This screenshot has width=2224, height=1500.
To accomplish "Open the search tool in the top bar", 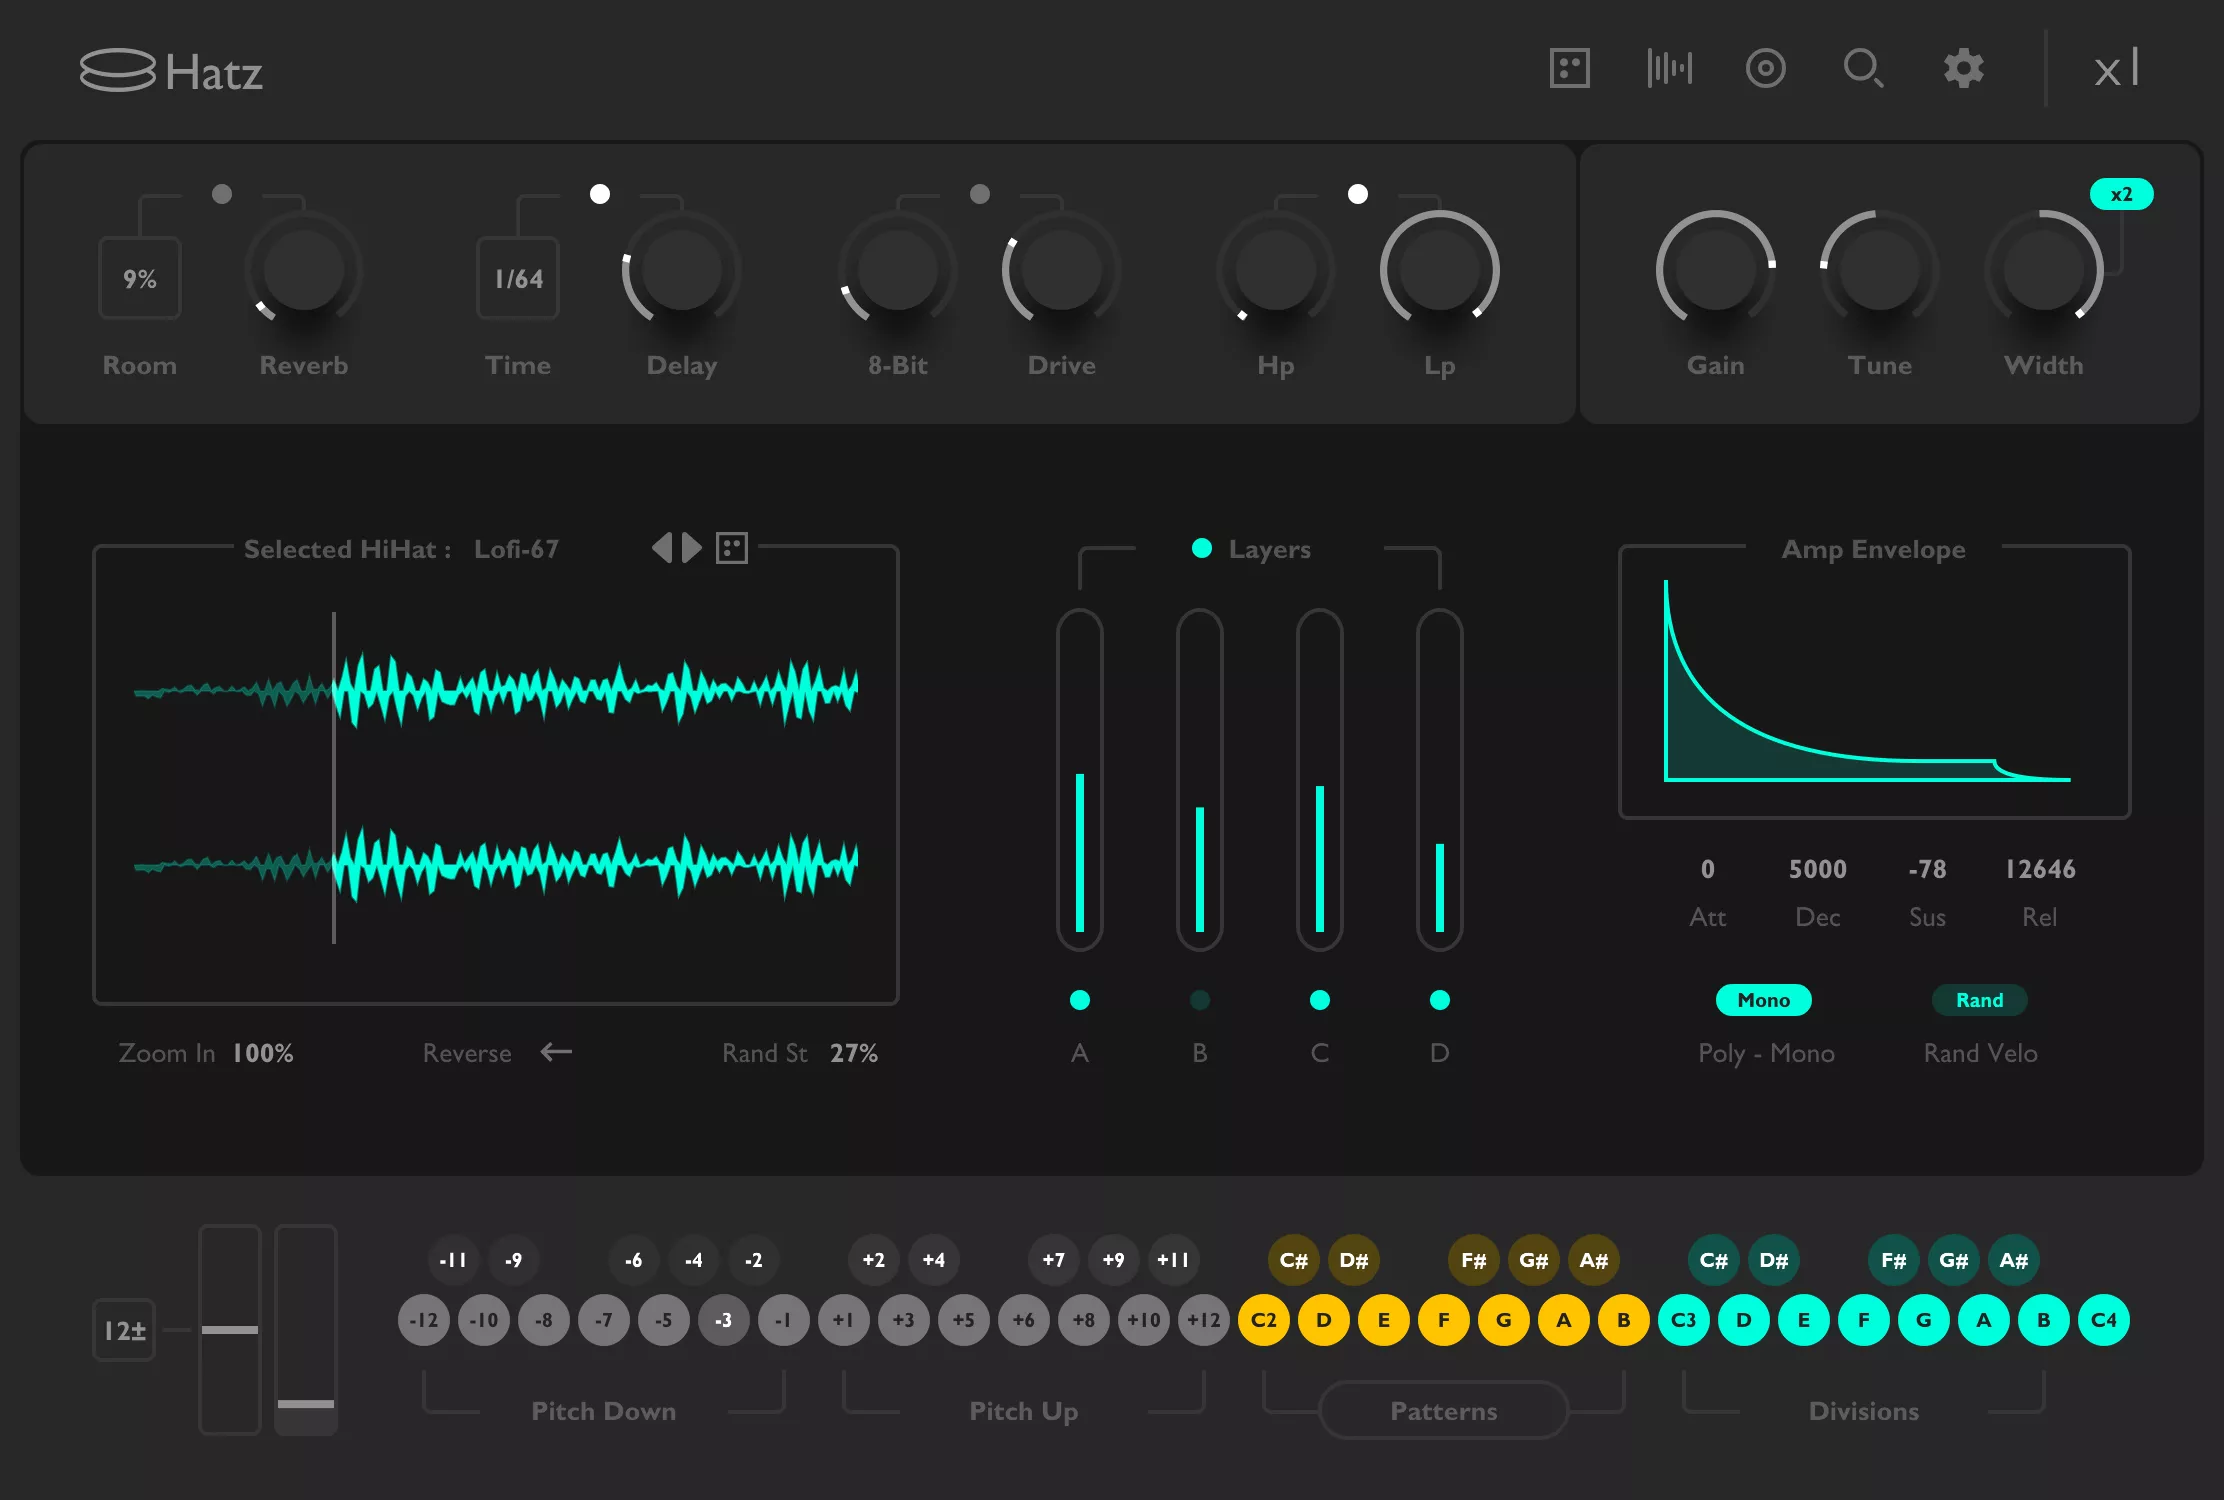I will pos(1862,68).
